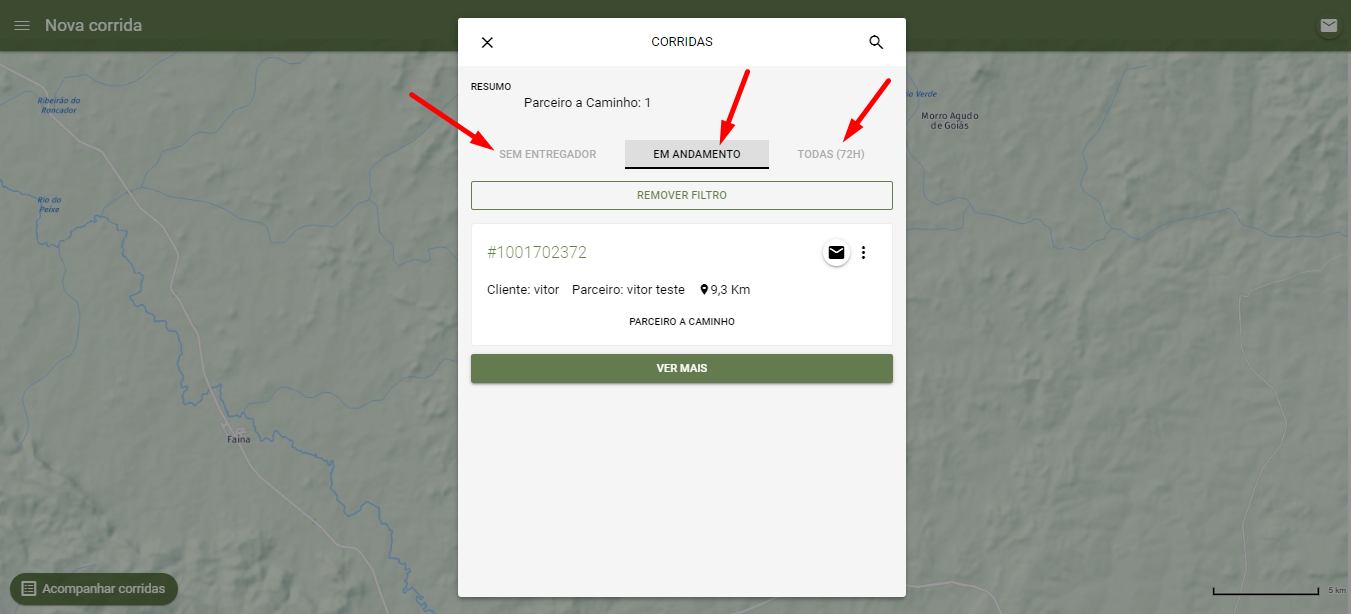Click Rio do Peixe map label
Viewport: 1351px width, 614px height.
coord(49,204)
